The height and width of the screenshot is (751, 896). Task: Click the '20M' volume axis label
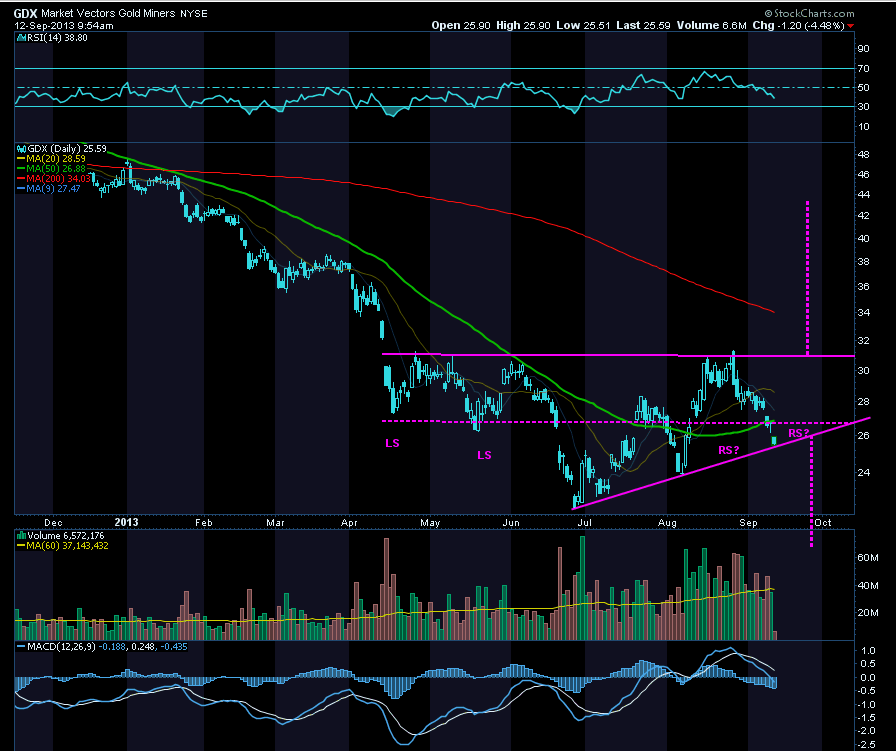[867, 613]
